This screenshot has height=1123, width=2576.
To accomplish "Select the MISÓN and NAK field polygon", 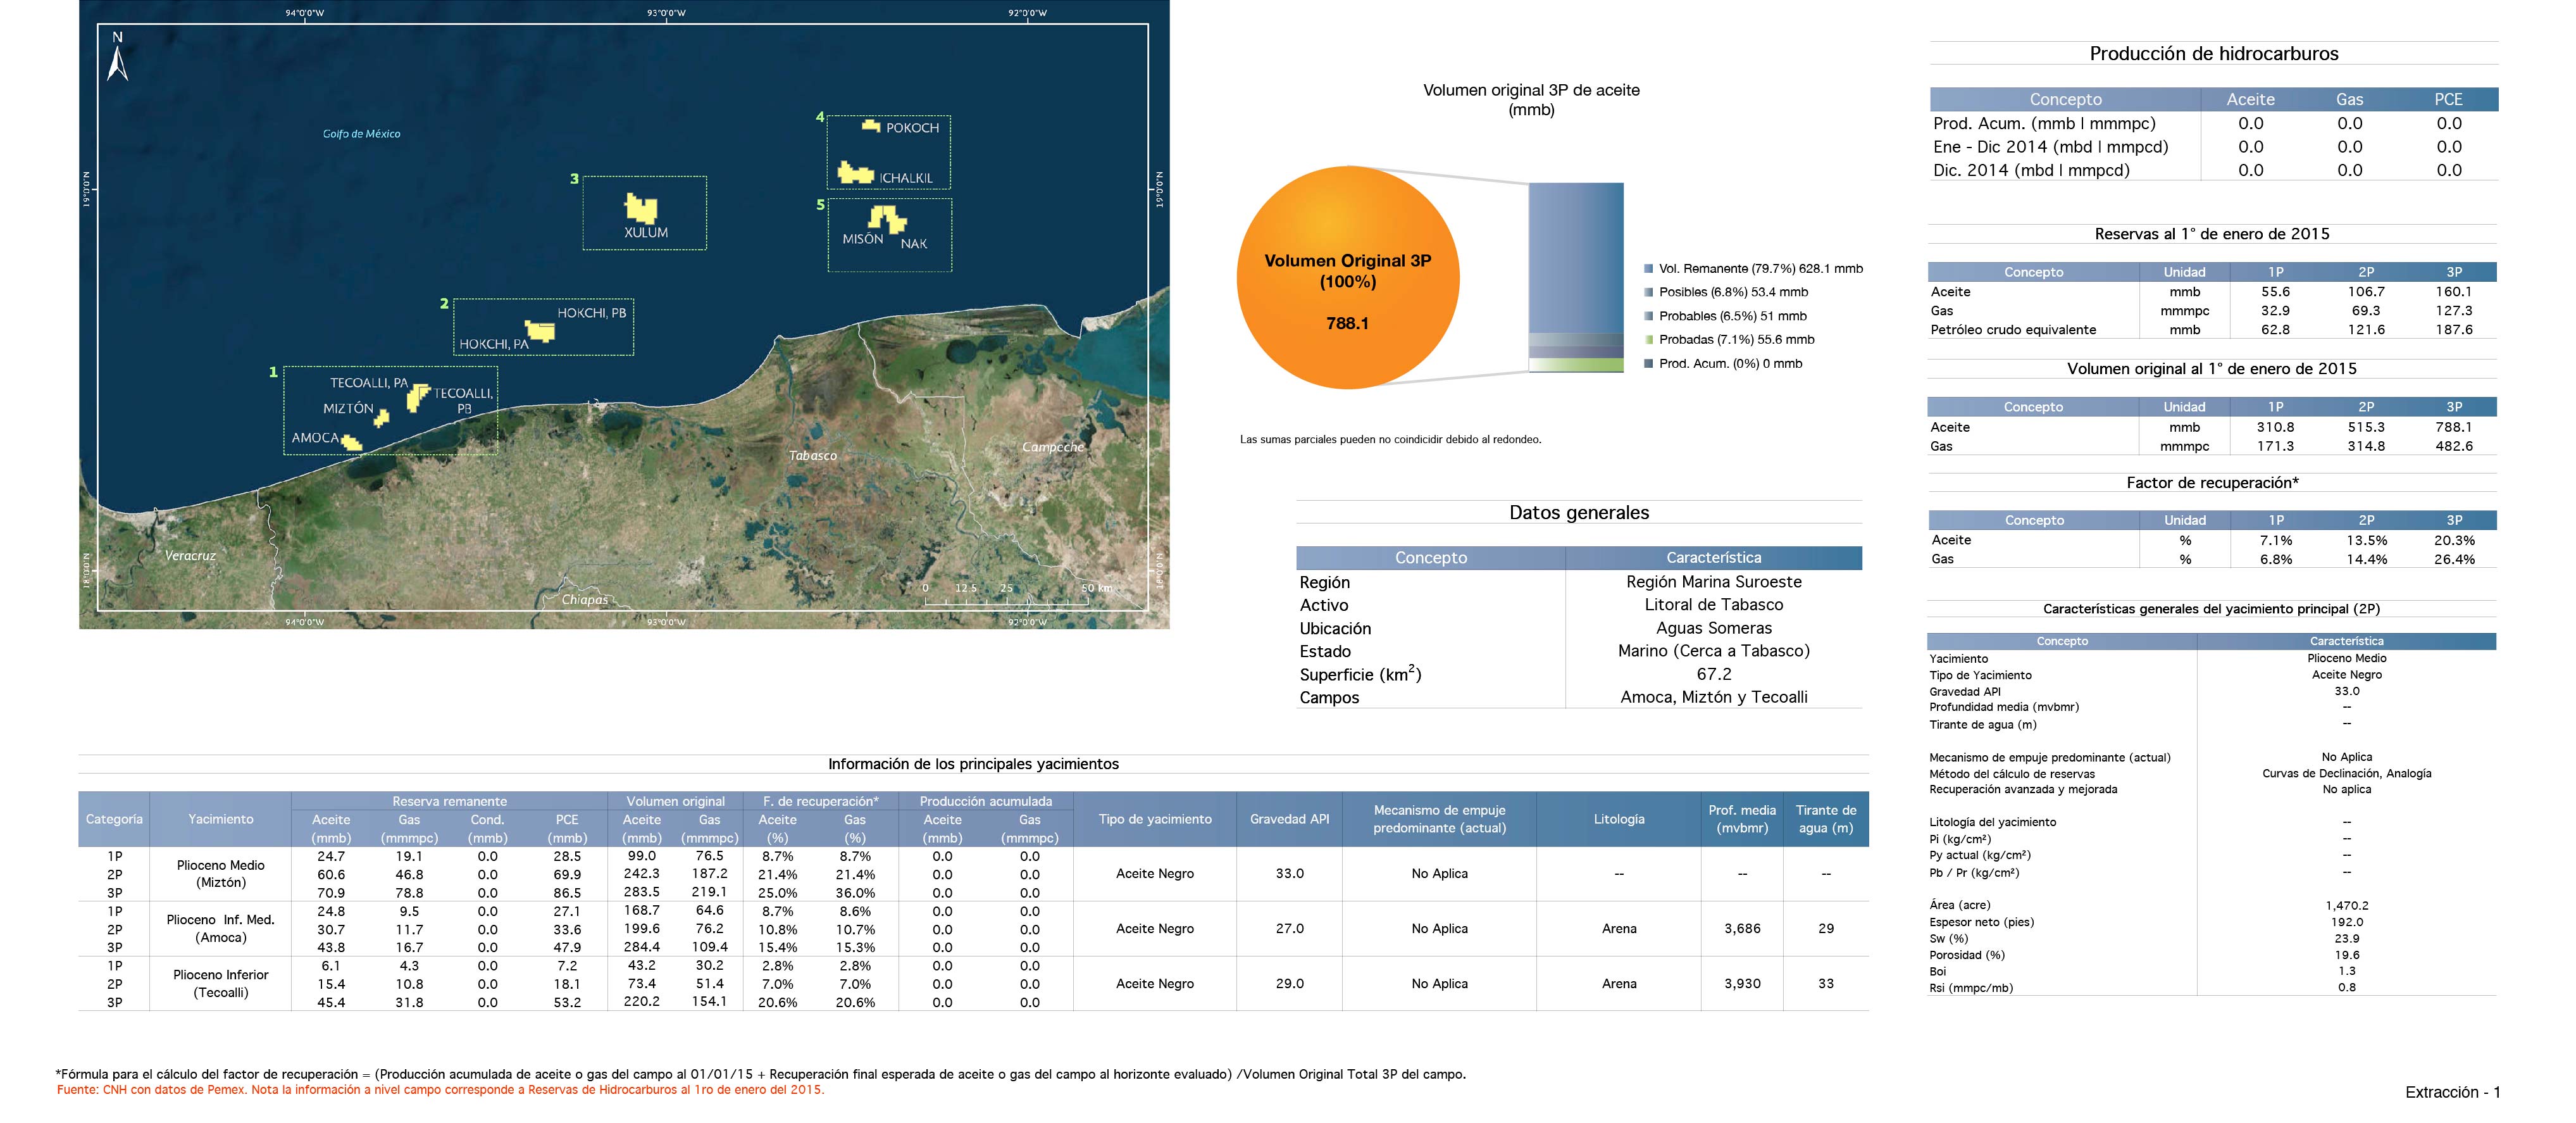I will 885,219.
